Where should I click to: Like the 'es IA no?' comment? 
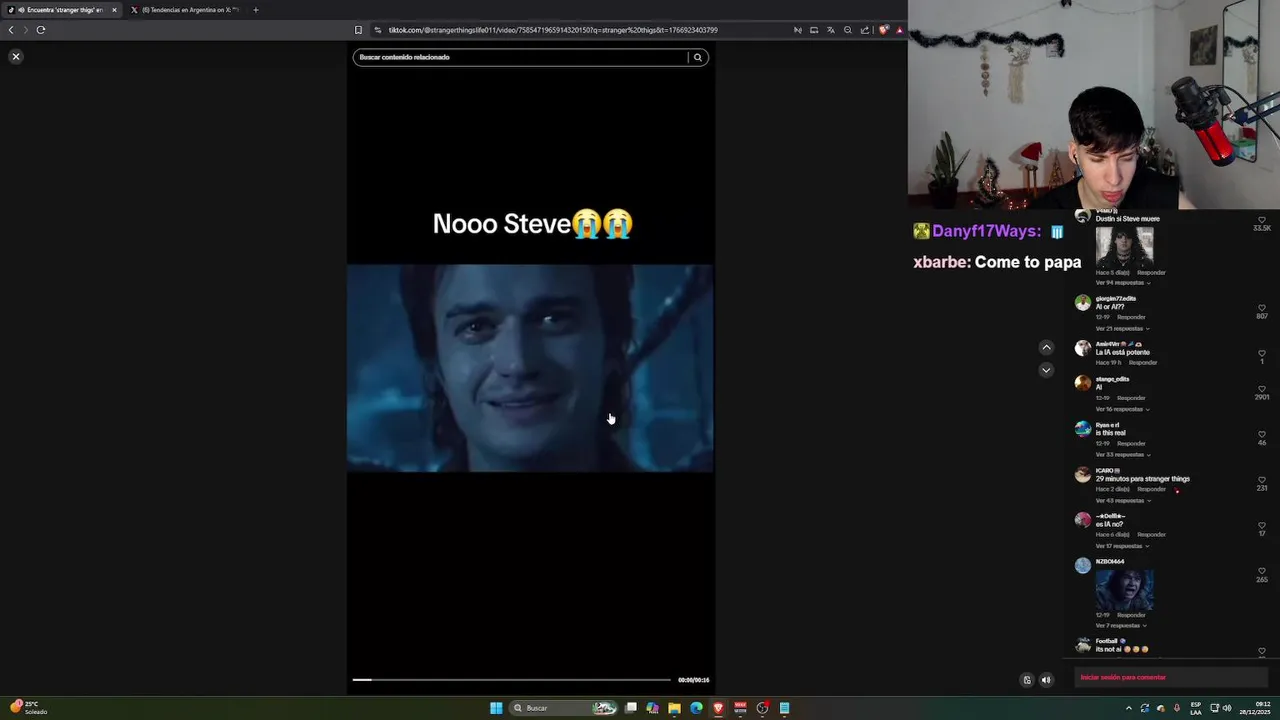pos(1262,525)
